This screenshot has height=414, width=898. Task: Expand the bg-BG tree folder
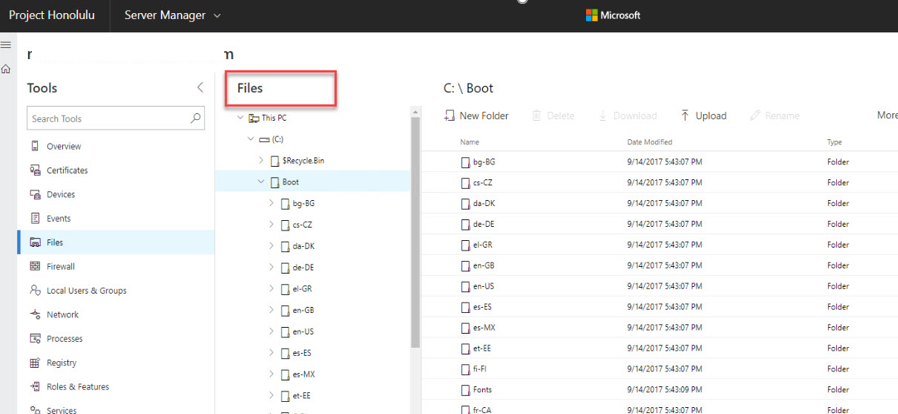271,203
